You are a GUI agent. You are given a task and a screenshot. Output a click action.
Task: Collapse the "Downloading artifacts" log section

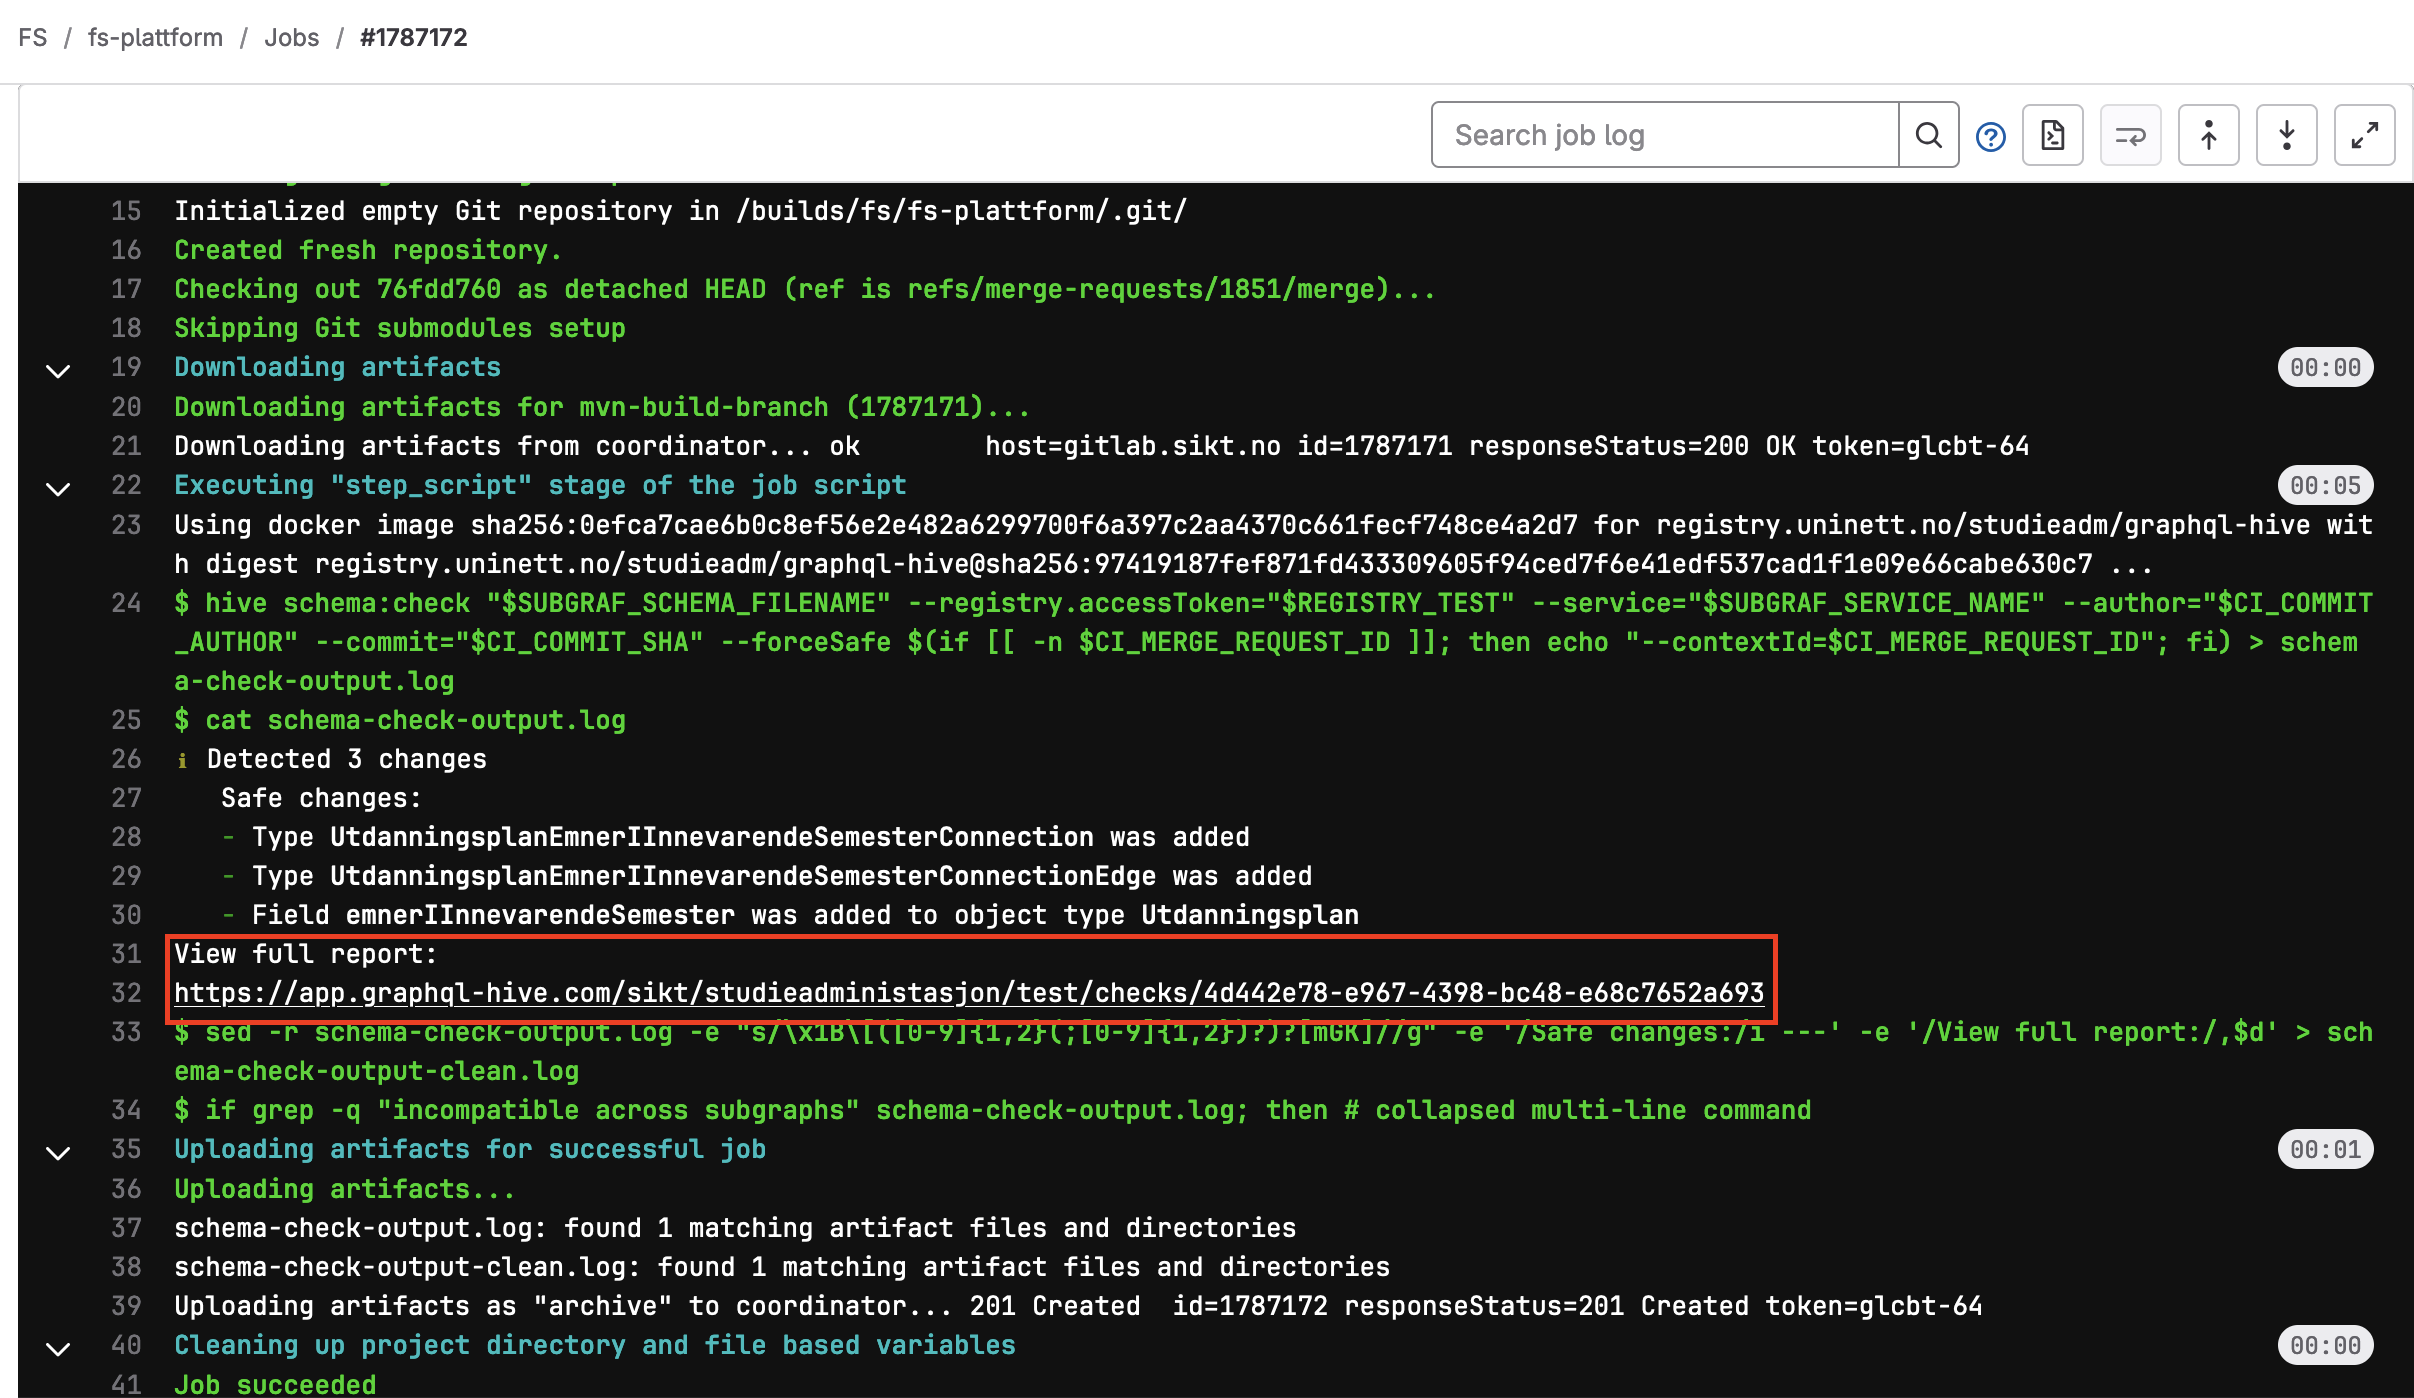(x=58, y=371)
